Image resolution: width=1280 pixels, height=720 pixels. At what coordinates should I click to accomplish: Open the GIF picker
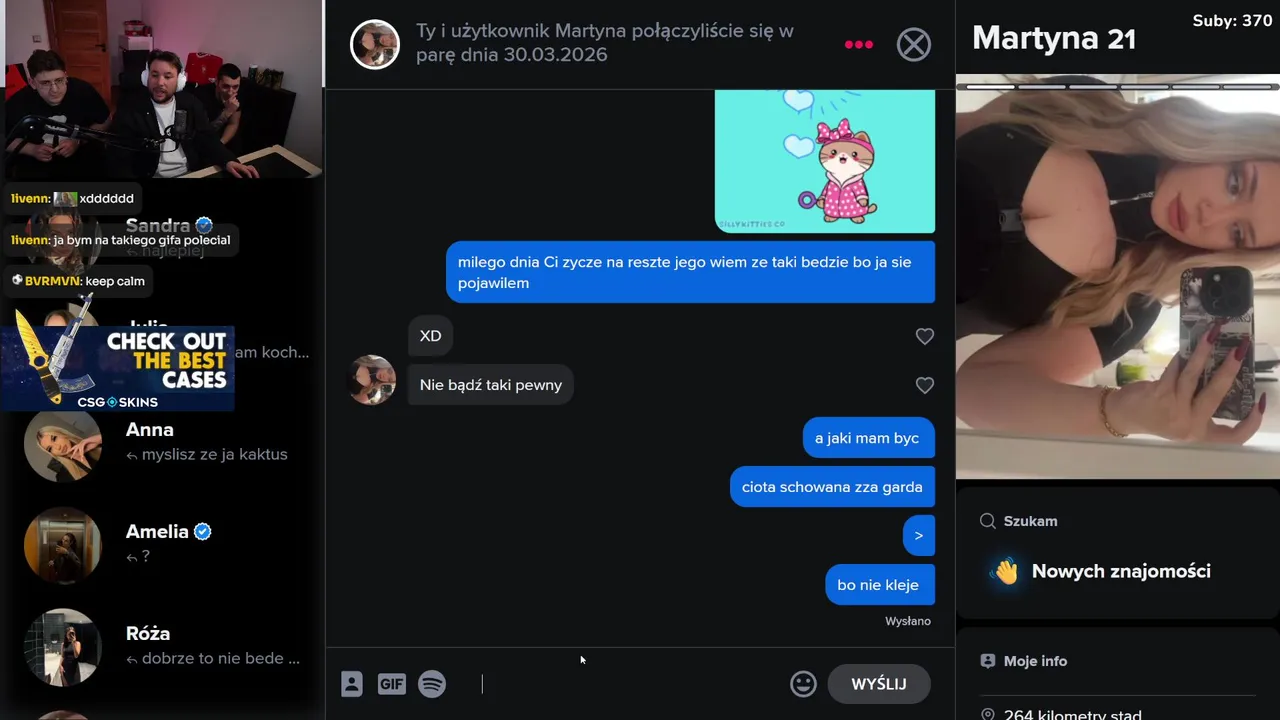391,684
